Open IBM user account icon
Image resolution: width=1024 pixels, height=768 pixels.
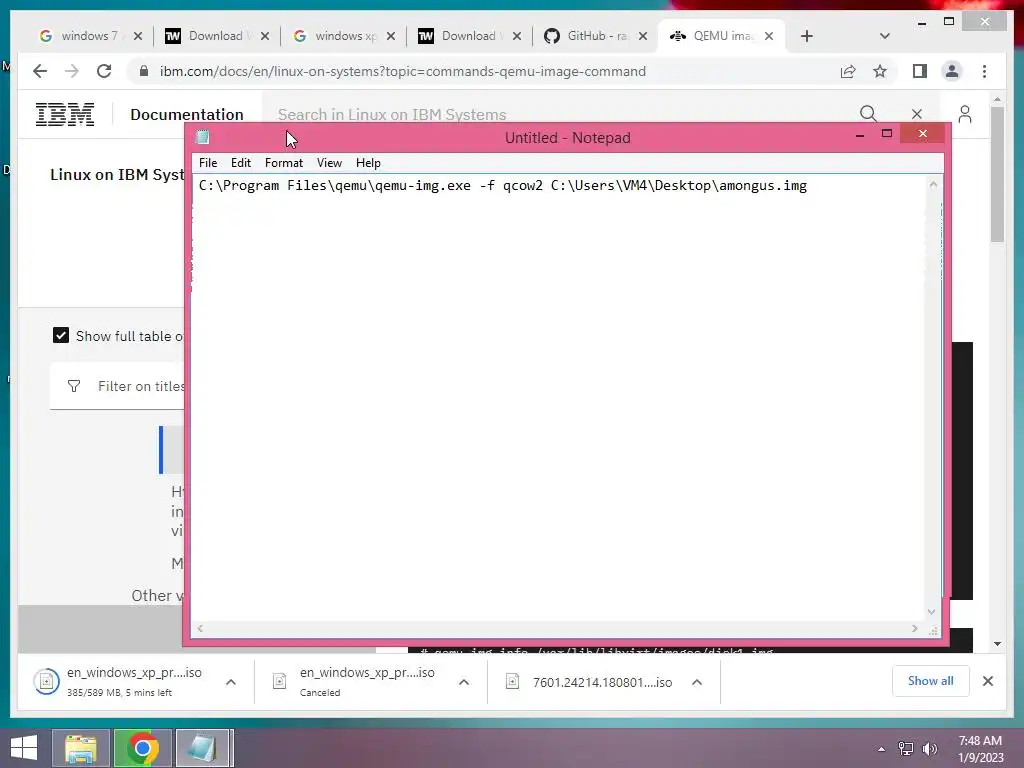click(x=965, y=114)
